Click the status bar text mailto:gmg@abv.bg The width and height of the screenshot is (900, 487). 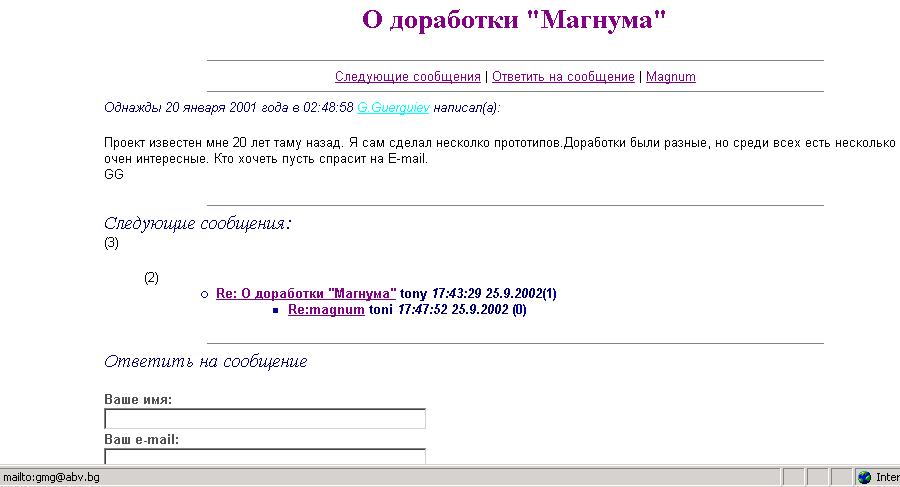point(51,477)
